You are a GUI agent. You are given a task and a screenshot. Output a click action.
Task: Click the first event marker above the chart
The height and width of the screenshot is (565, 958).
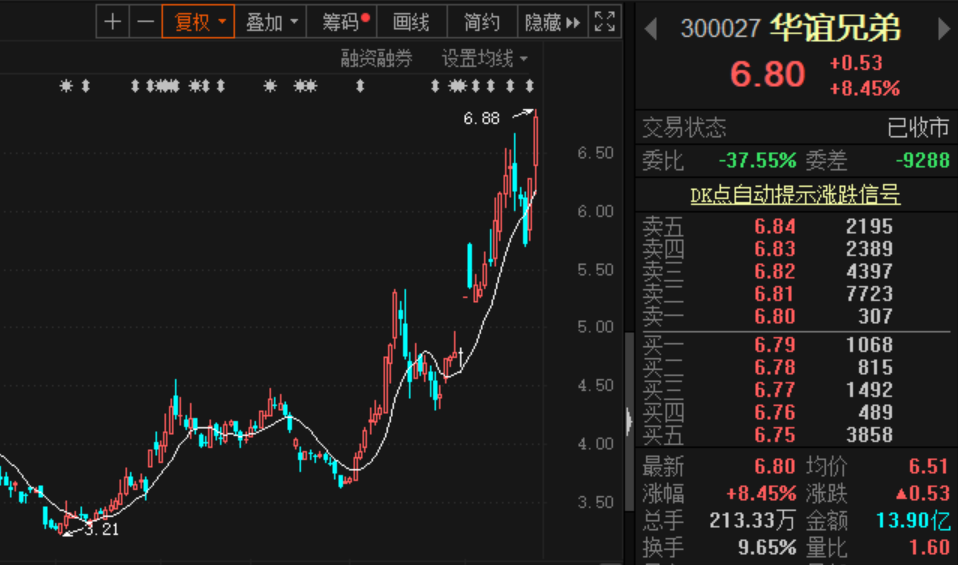coord(67,87)
